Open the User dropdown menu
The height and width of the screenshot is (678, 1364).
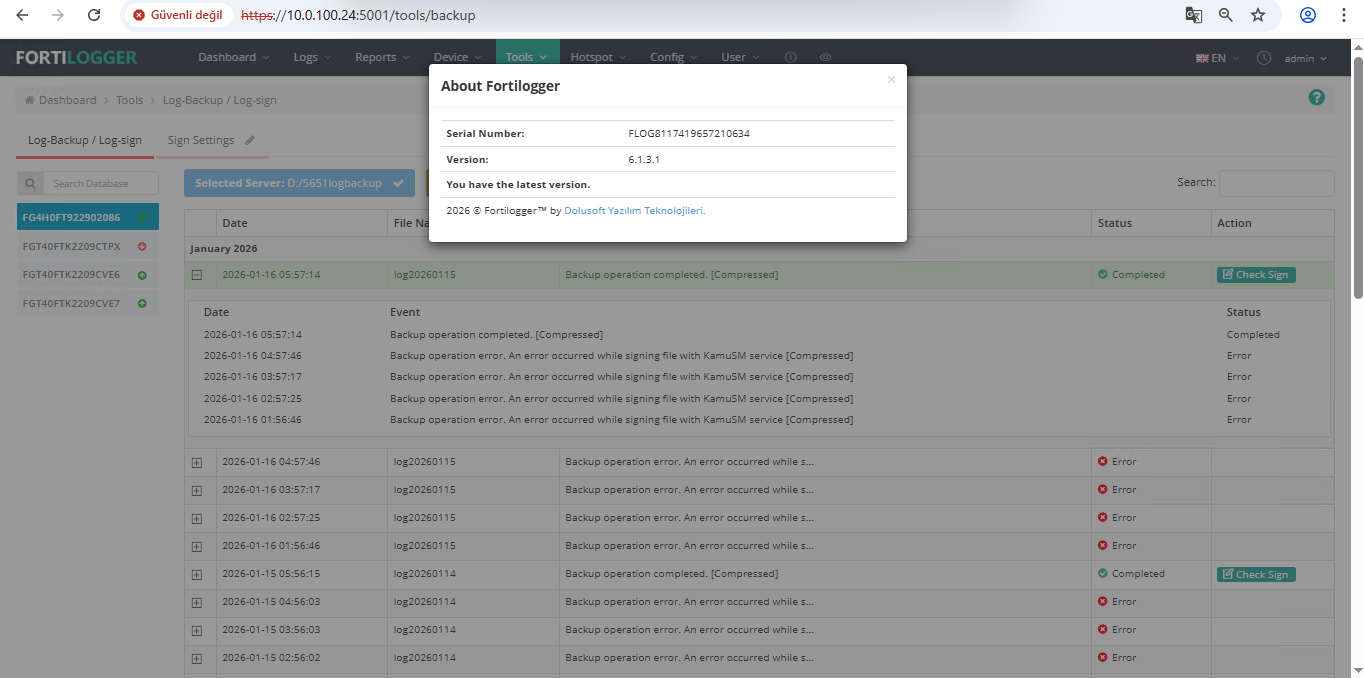pos(741,57)
